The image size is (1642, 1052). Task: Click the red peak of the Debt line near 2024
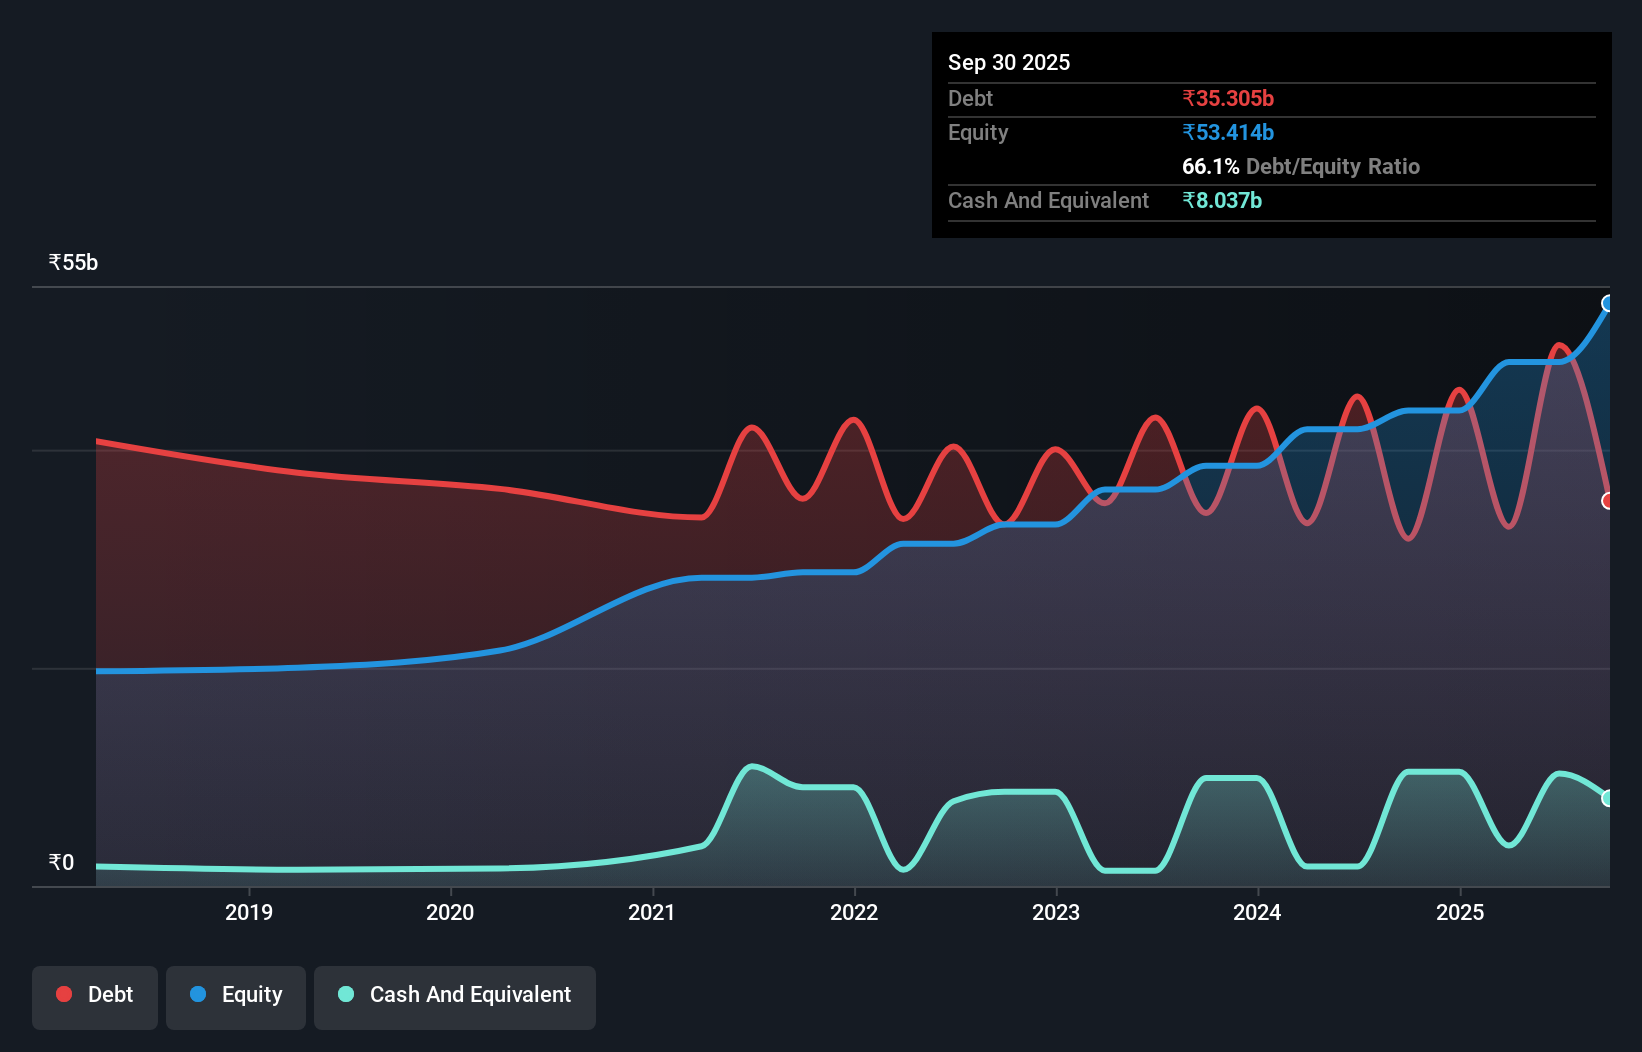point(1257,407)
